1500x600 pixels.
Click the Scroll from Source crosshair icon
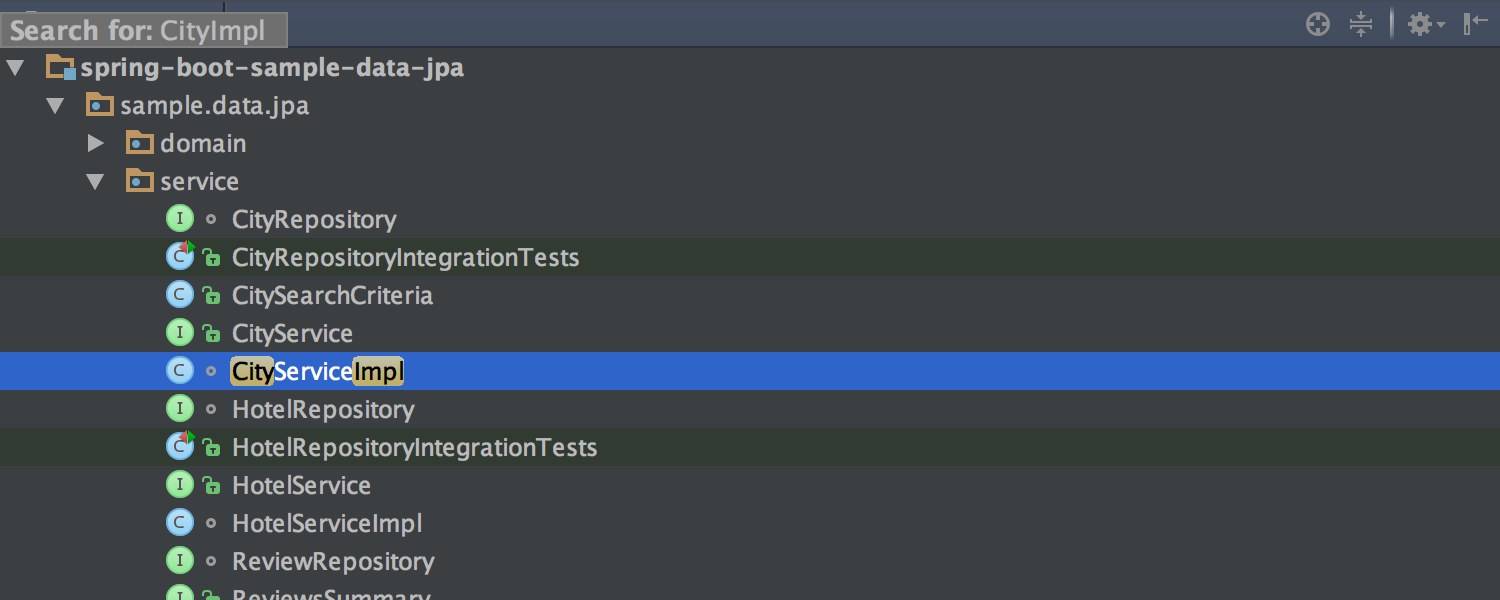pos(1319,25)
